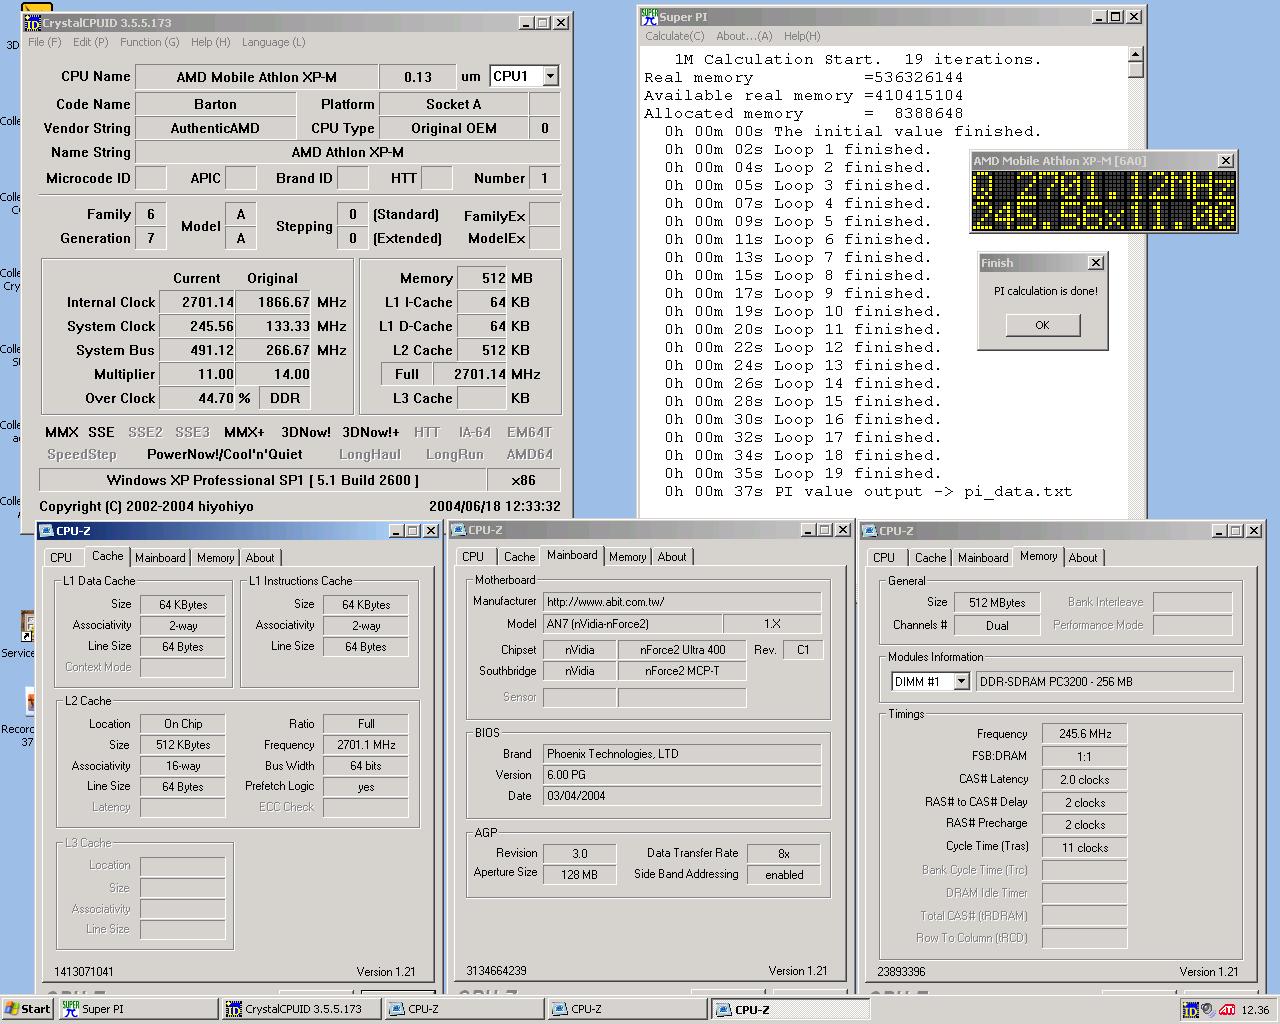The width and height of the screenshot is (1280, 1024).
Task: Switch to the About tab in the CPU-Z Memory window
Action: 1083,558
